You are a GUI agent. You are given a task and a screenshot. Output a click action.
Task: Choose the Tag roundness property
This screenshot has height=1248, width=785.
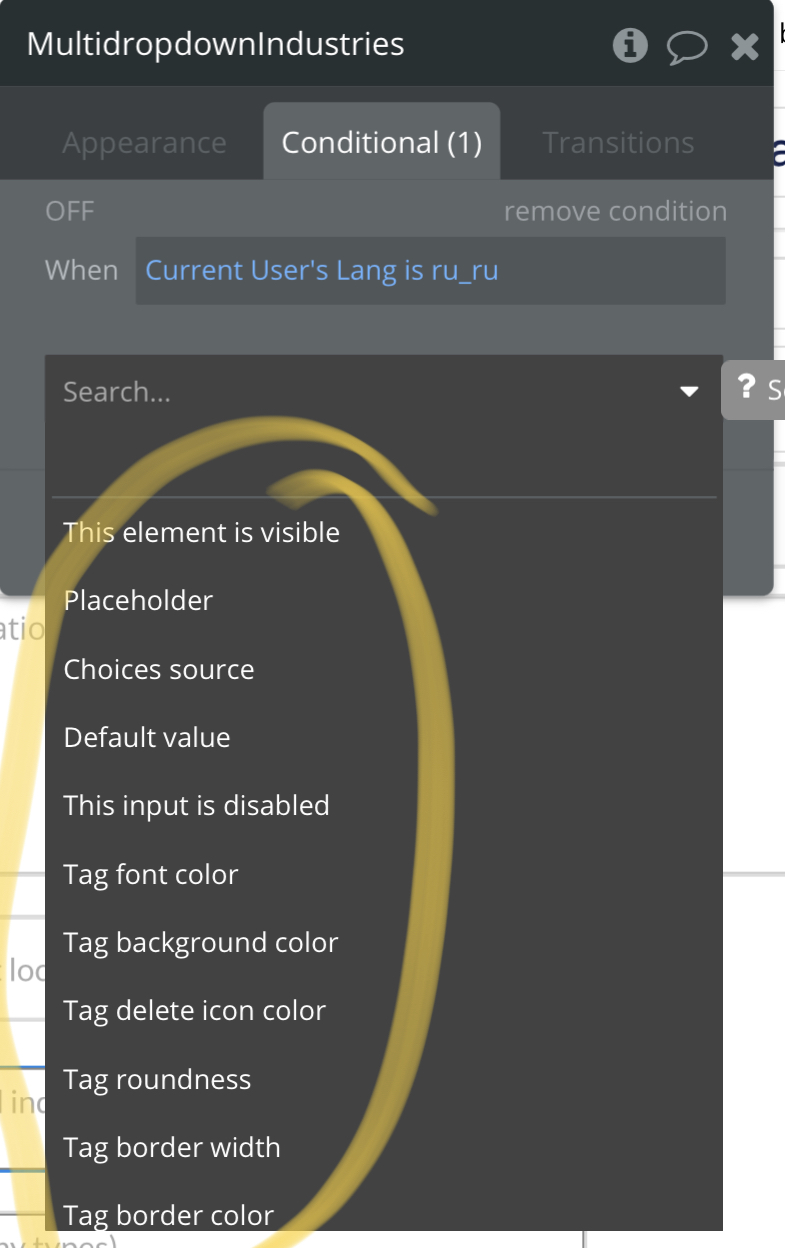tap(384, 1079)
